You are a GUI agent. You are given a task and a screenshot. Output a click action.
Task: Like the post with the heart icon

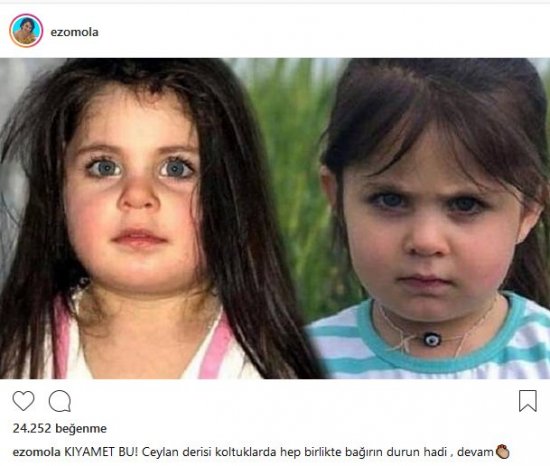pos(24,400)
